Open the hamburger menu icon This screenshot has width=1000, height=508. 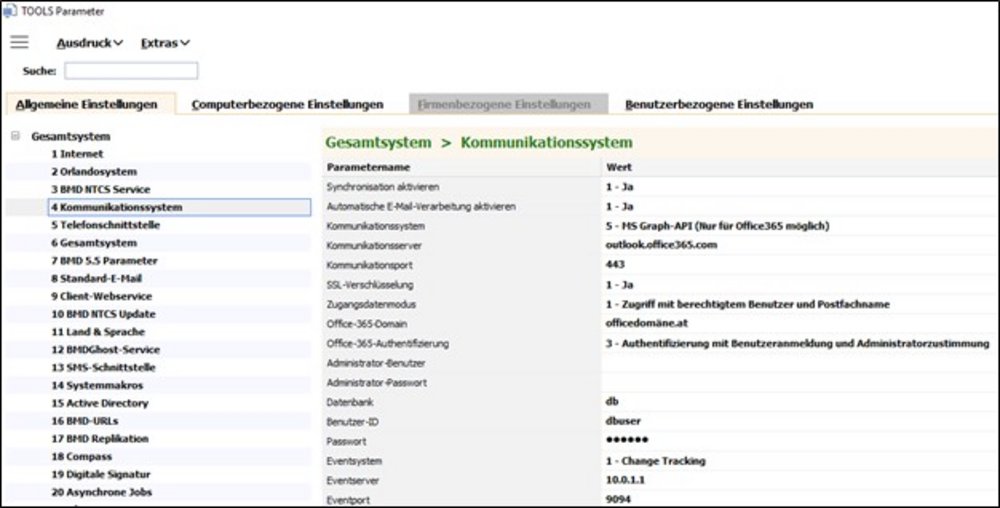pos(19,43)
